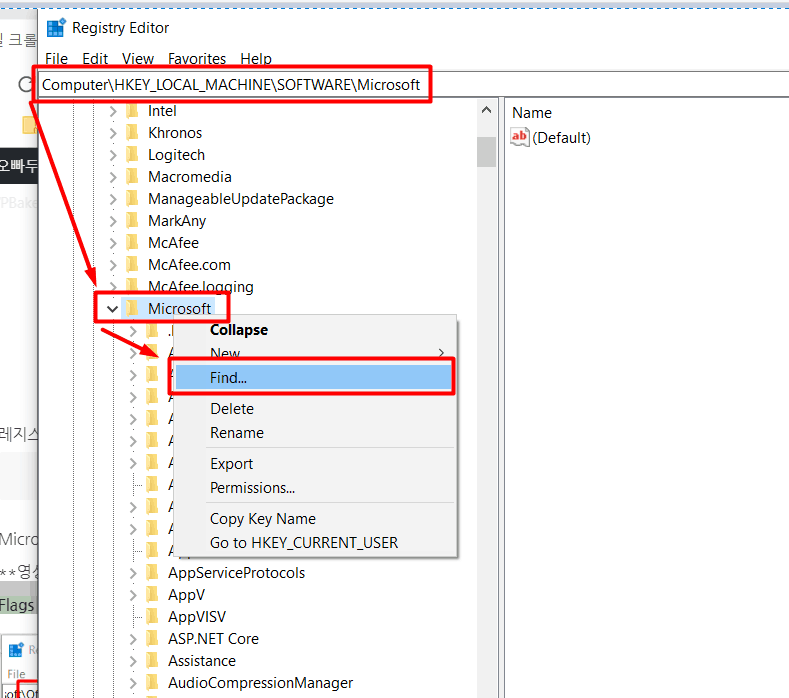
Task: Select the (Default) value entry
Action: pos(561,137)
